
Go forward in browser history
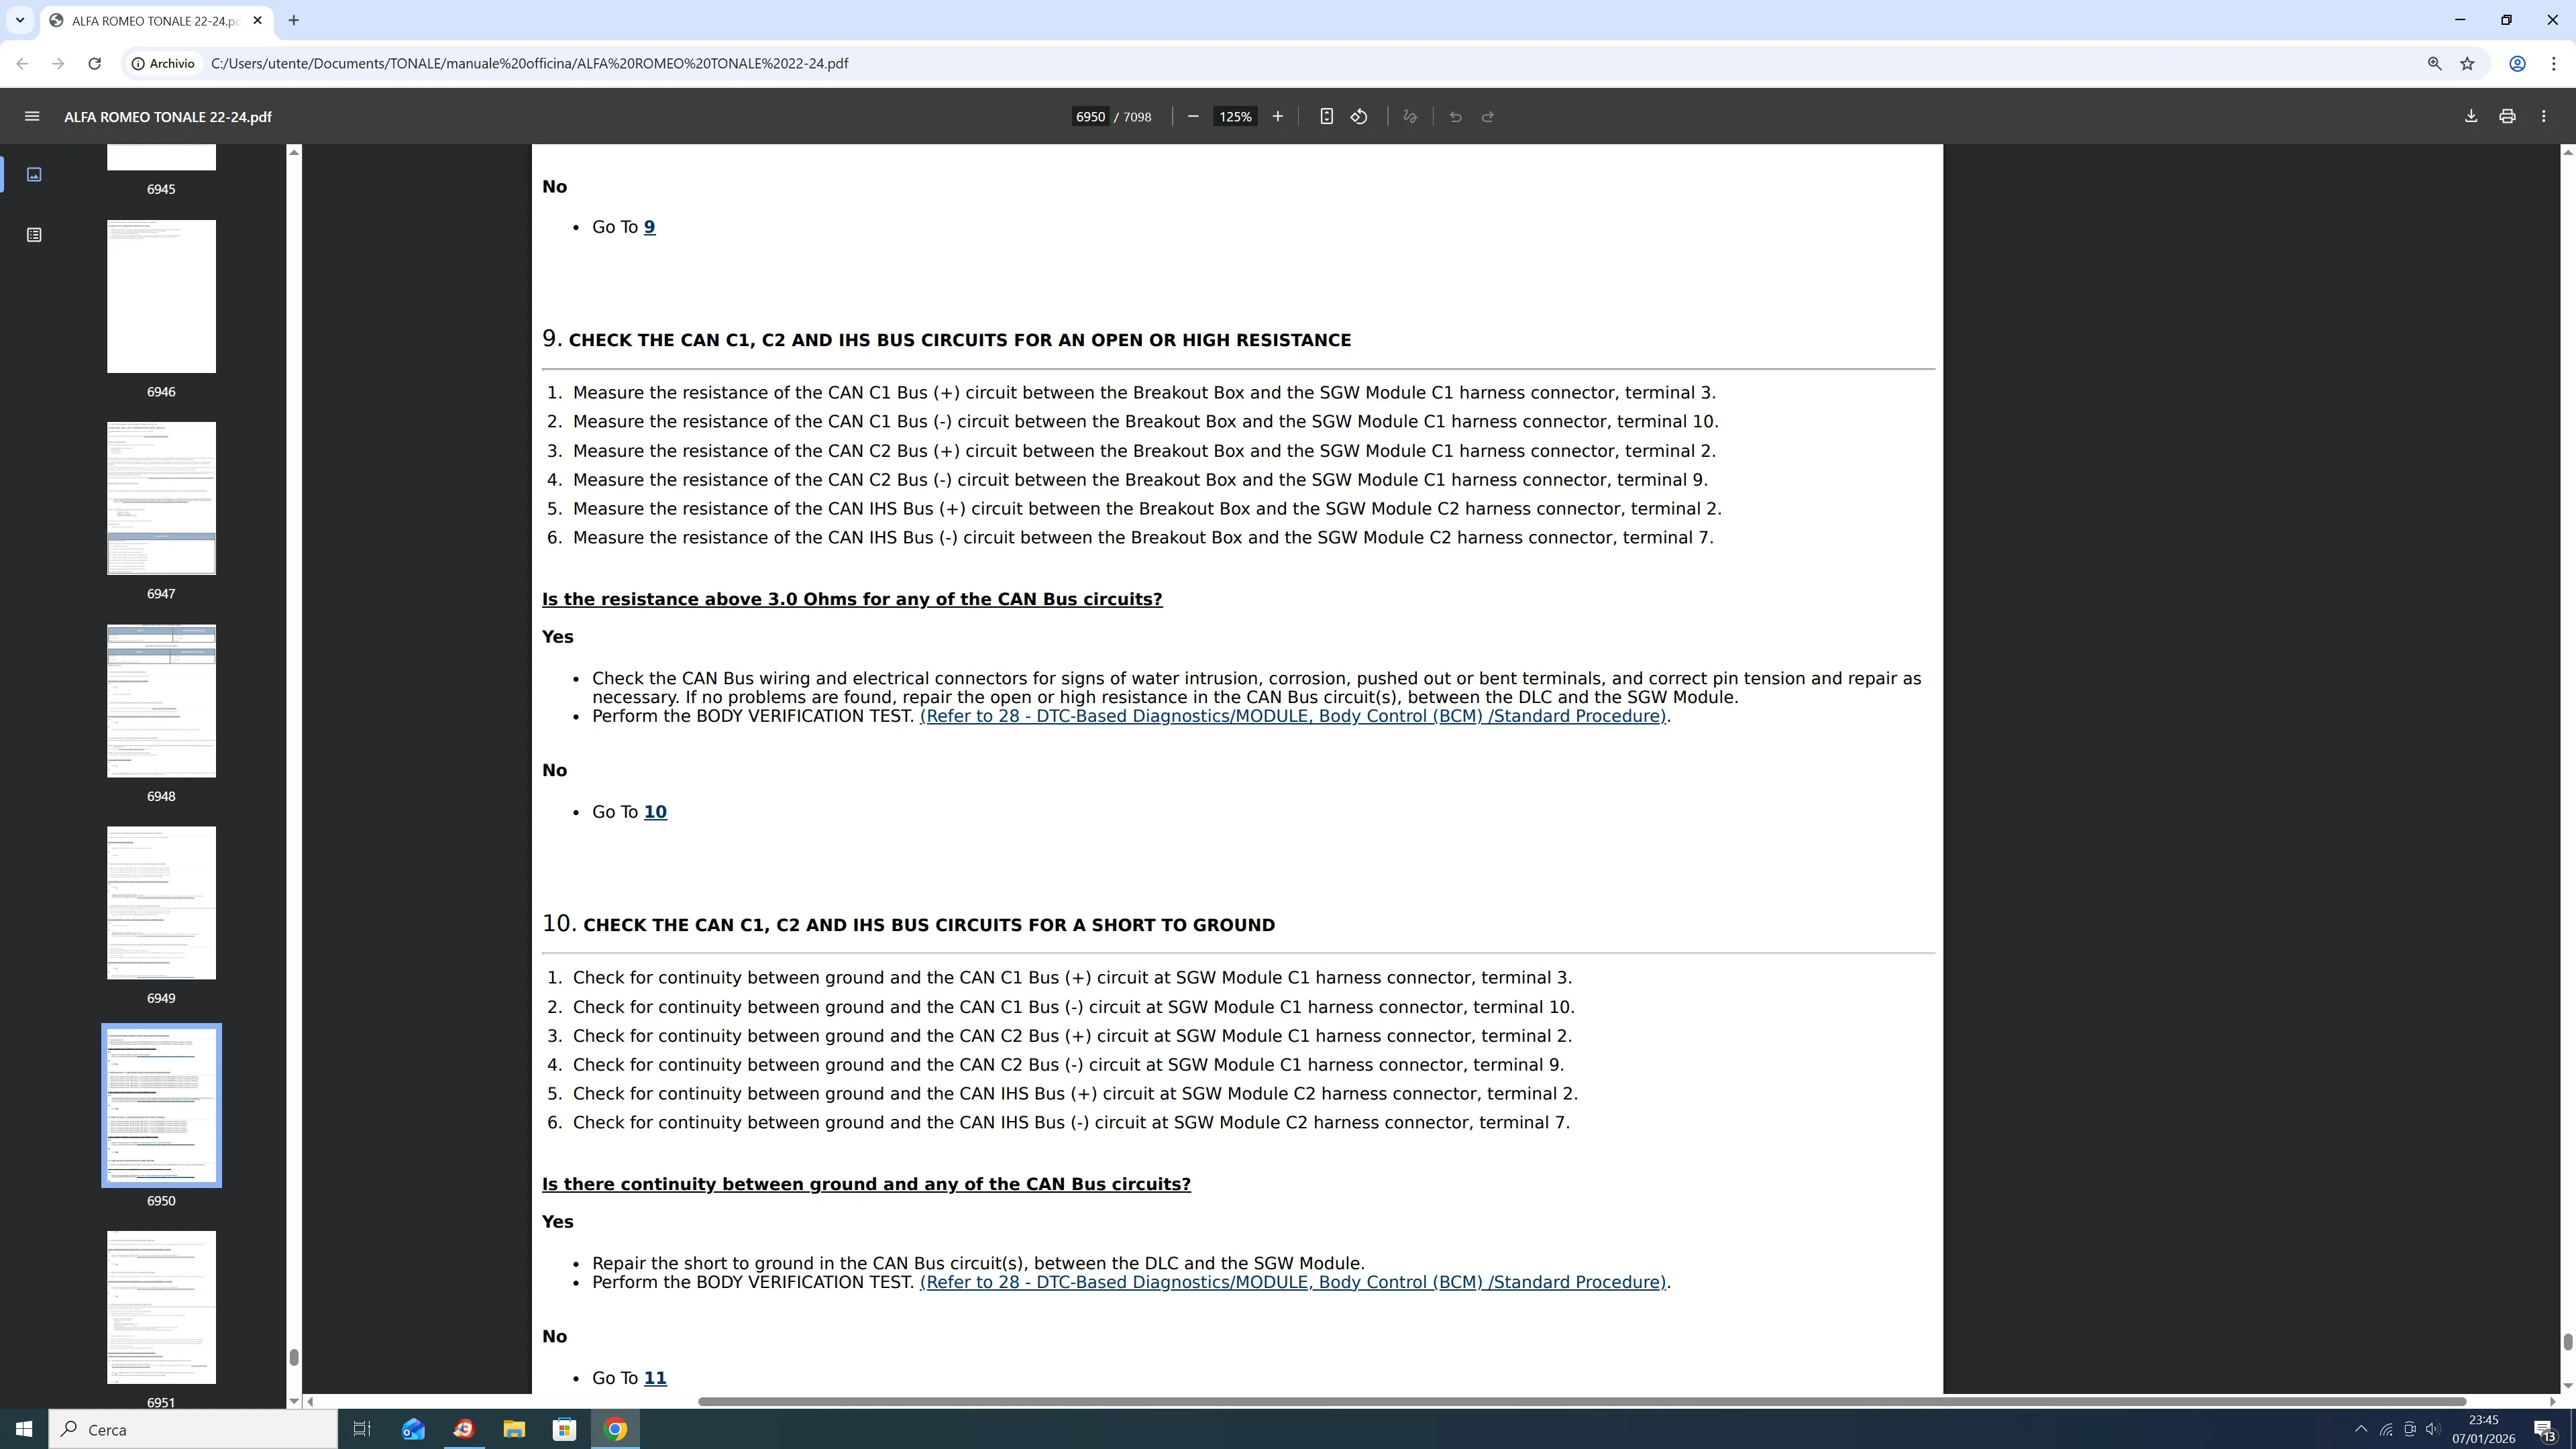[58, 63]
